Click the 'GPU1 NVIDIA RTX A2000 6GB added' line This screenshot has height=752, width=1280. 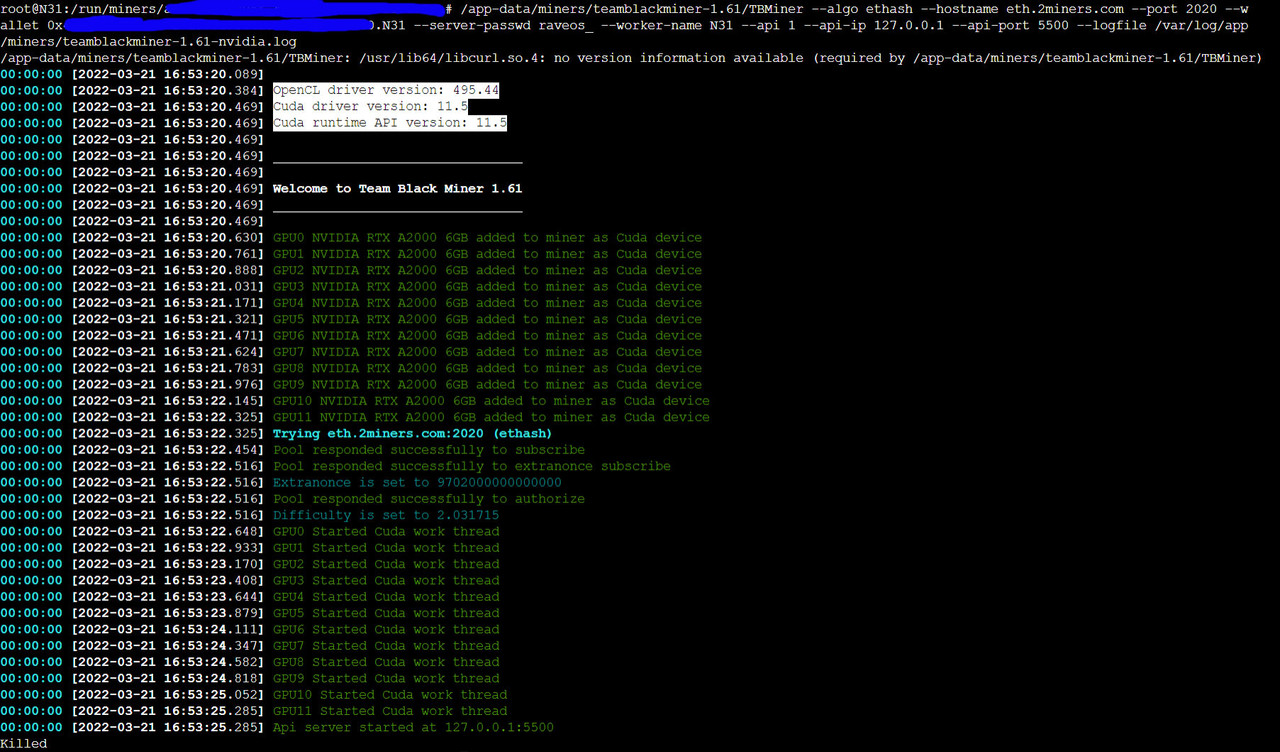(487, 254)
